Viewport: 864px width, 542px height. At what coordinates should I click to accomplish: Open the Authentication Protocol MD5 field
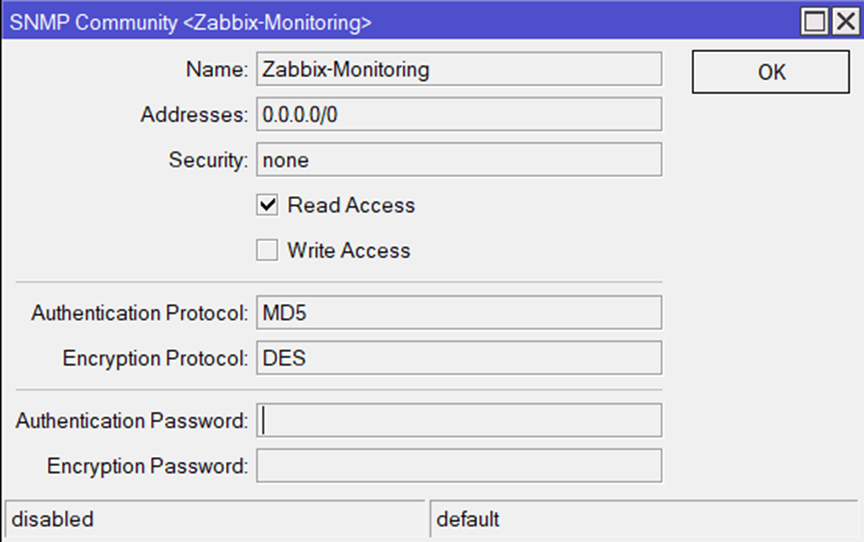pos(459,312)
